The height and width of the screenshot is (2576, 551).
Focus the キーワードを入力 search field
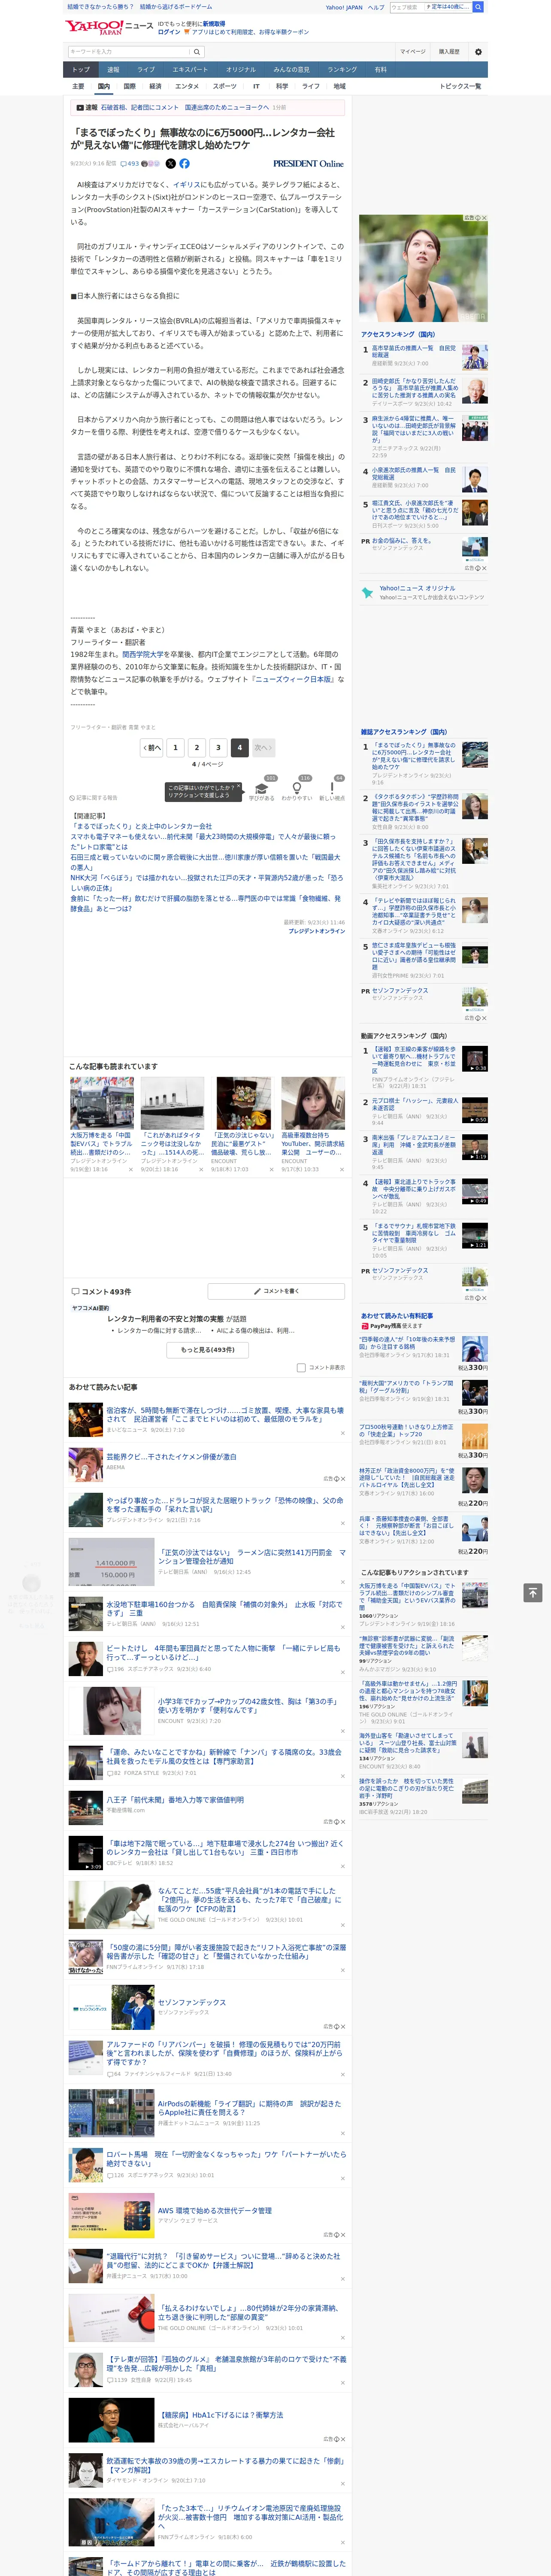128,51
